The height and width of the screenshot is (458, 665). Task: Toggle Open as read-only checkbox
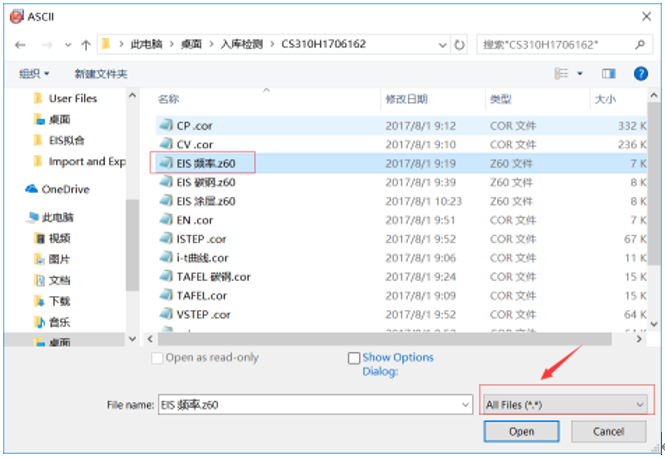click(157, 358)
